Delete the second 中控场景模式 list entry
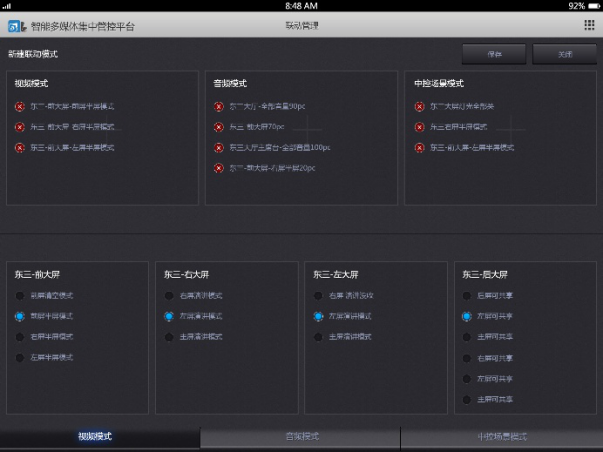Viewport: 603px width, 452px height. pos(420,127)
